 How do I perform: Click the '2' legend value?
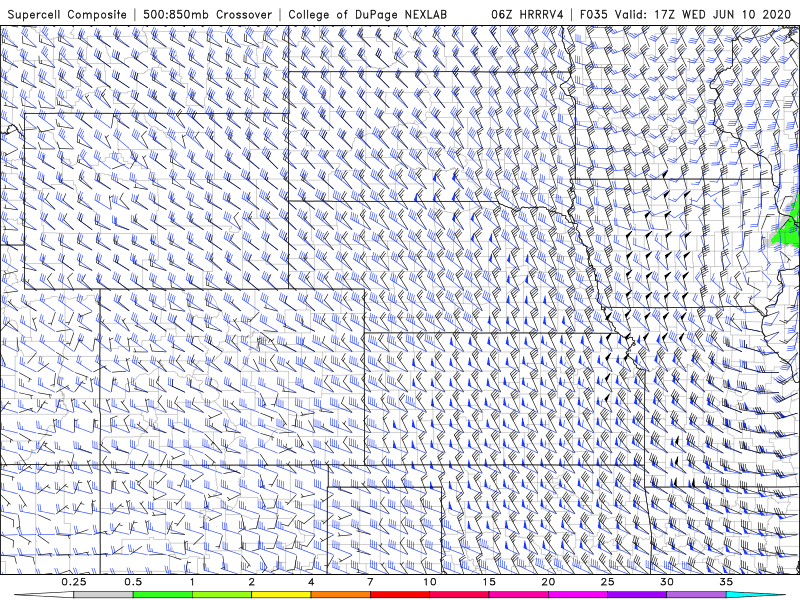point(252,582)
